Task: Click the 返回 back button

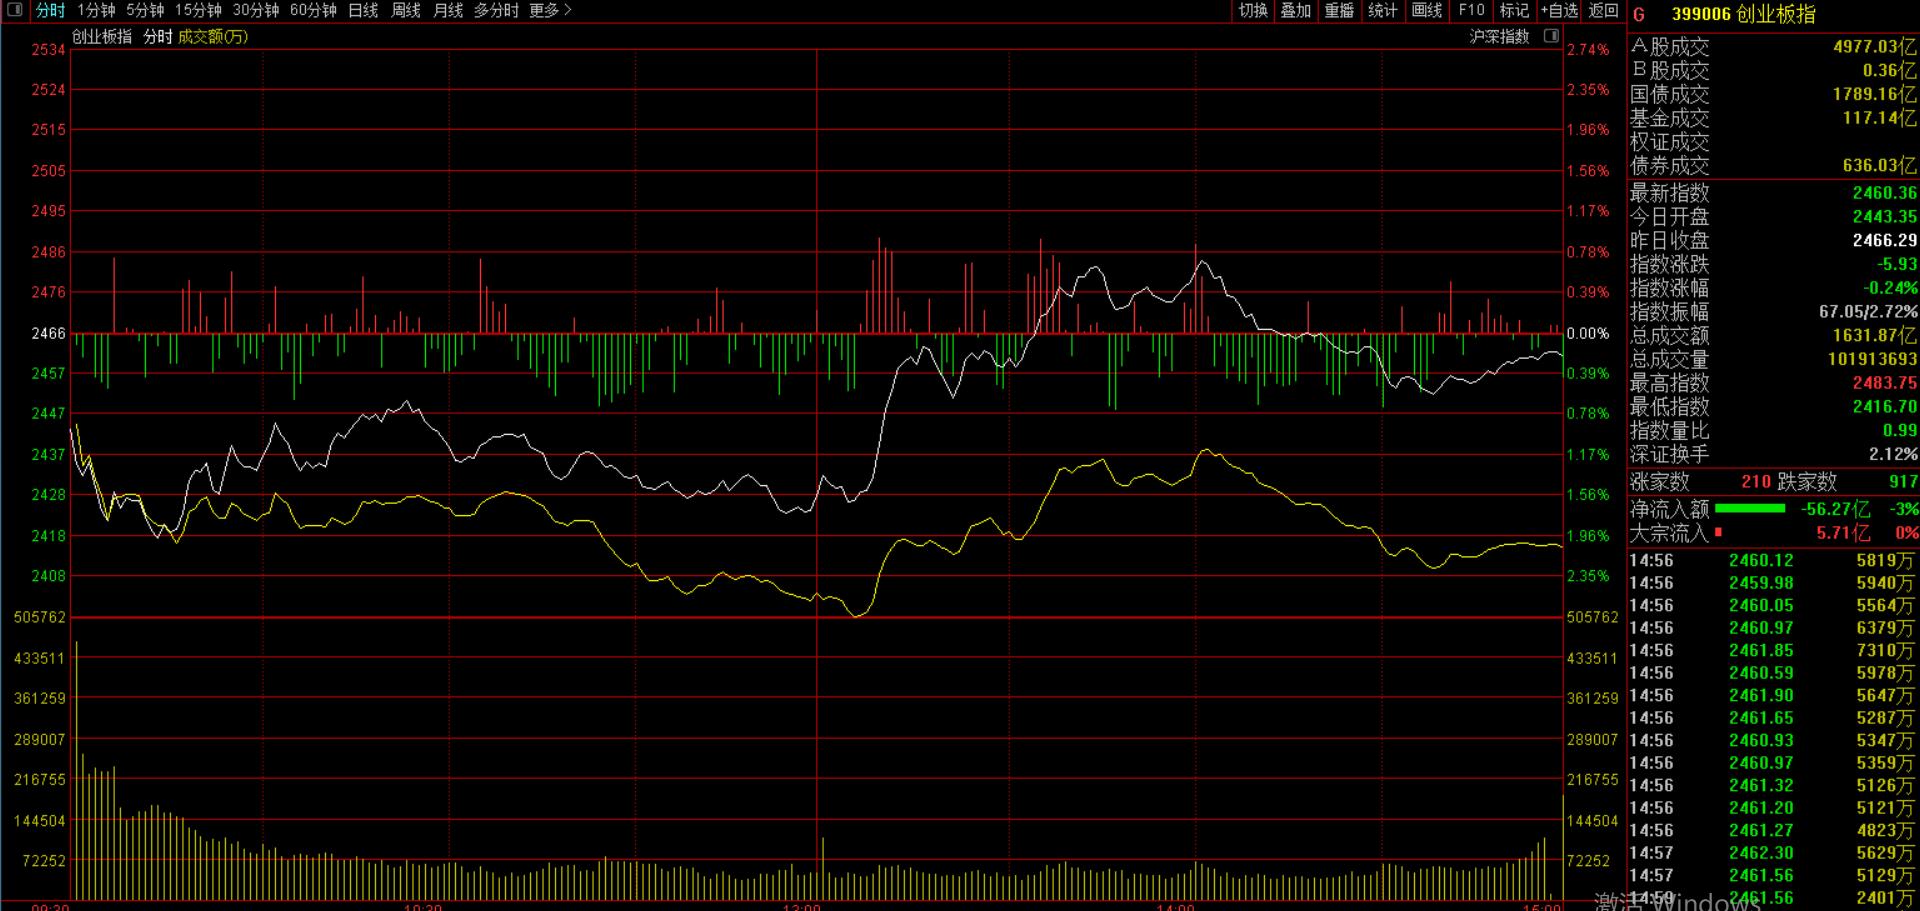Action: (x=1603, y=10)
